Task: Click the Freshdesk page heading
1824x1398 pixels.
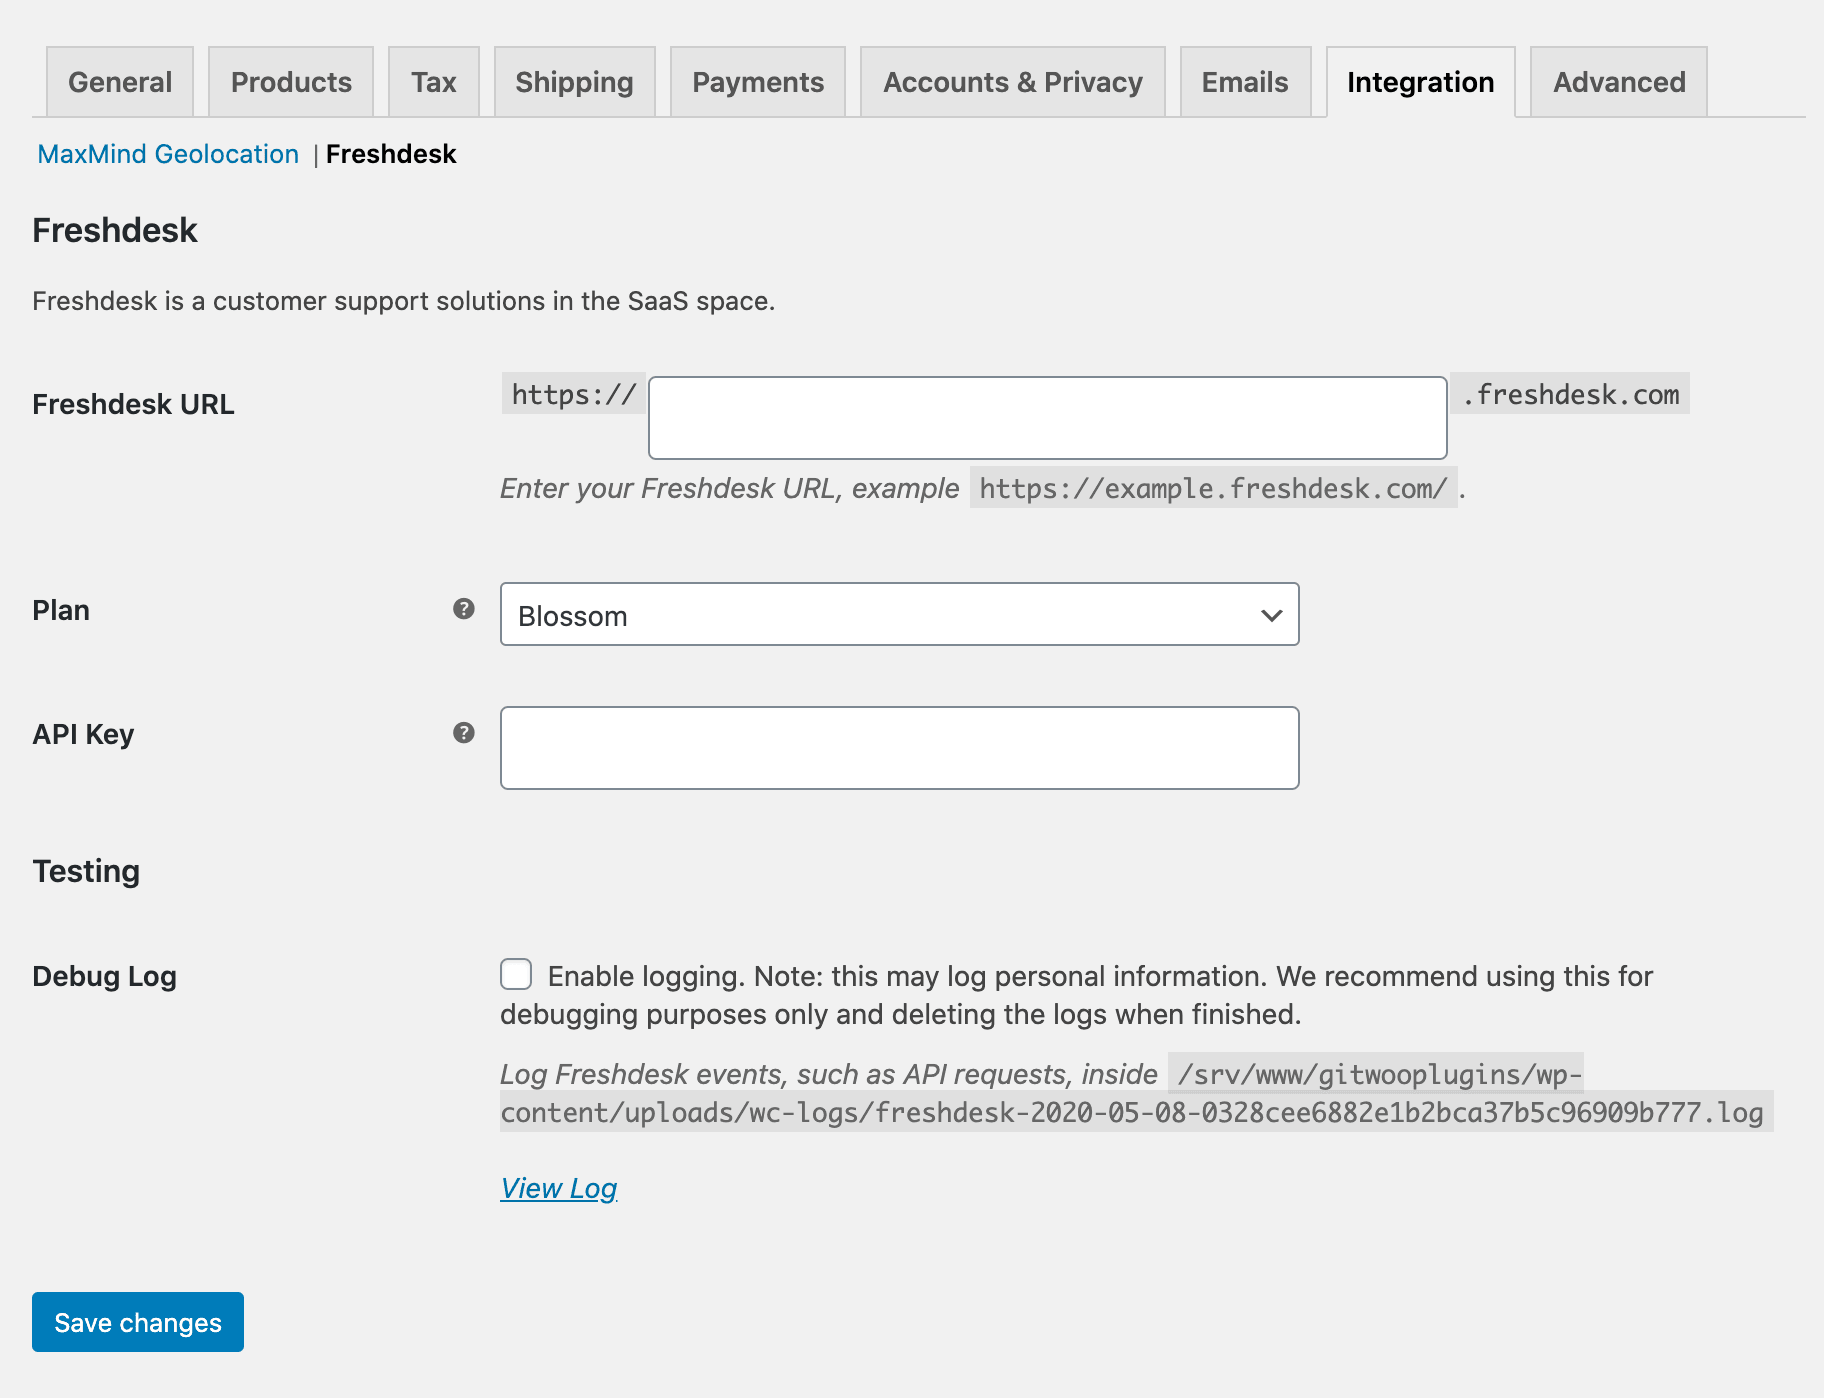Action: click(115, 230)
